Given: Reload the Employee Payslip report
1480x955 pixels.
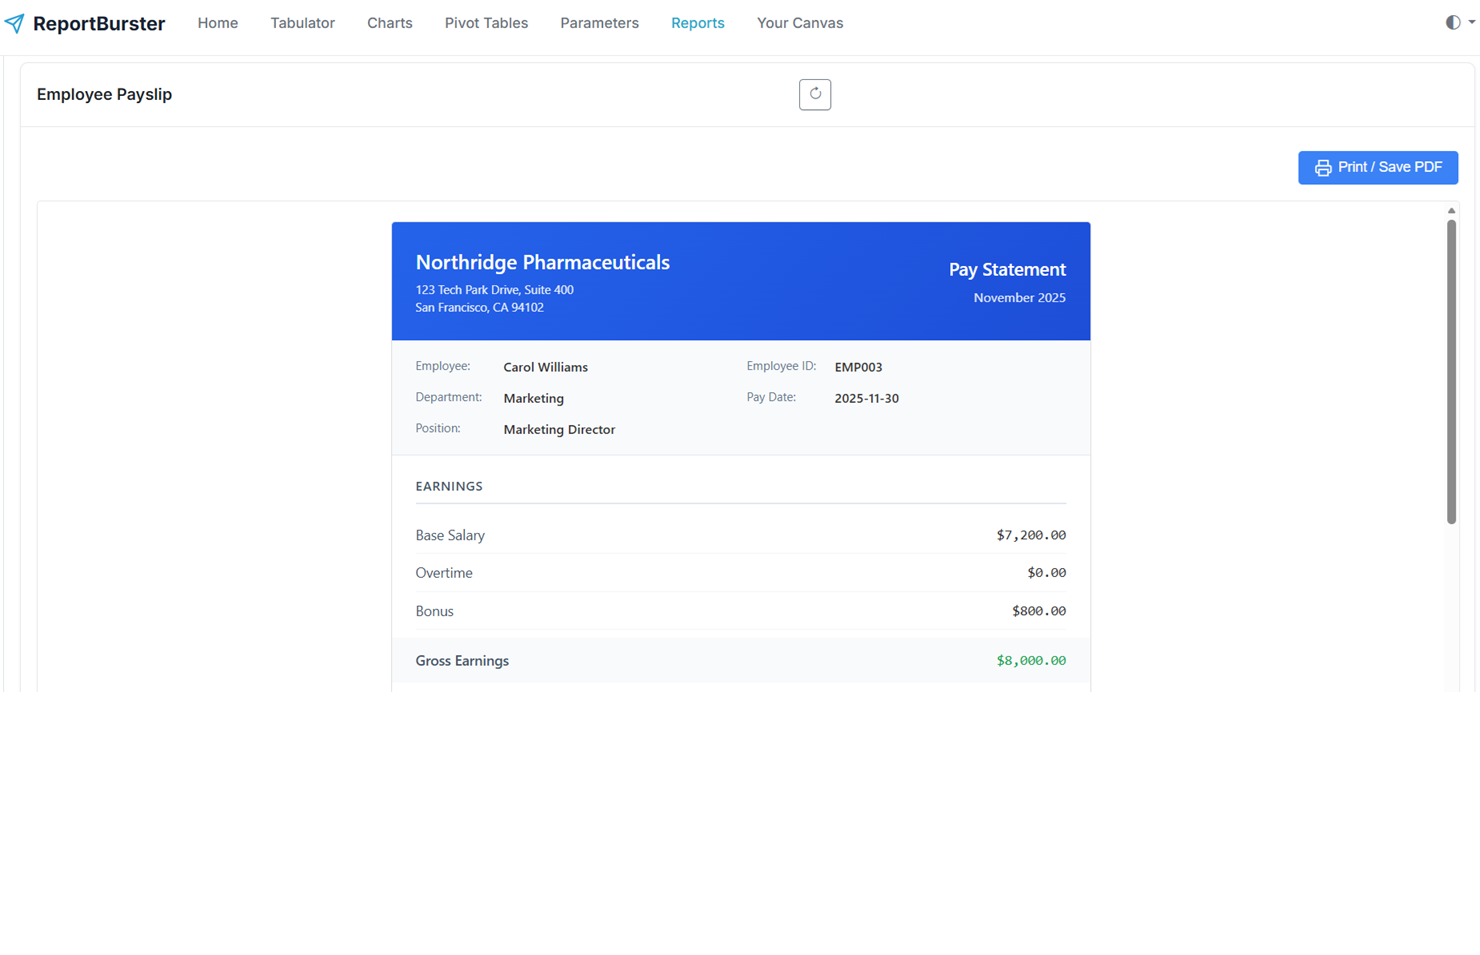Looking at the screenshot, I should pyautogui.click(x=814, y=94).
